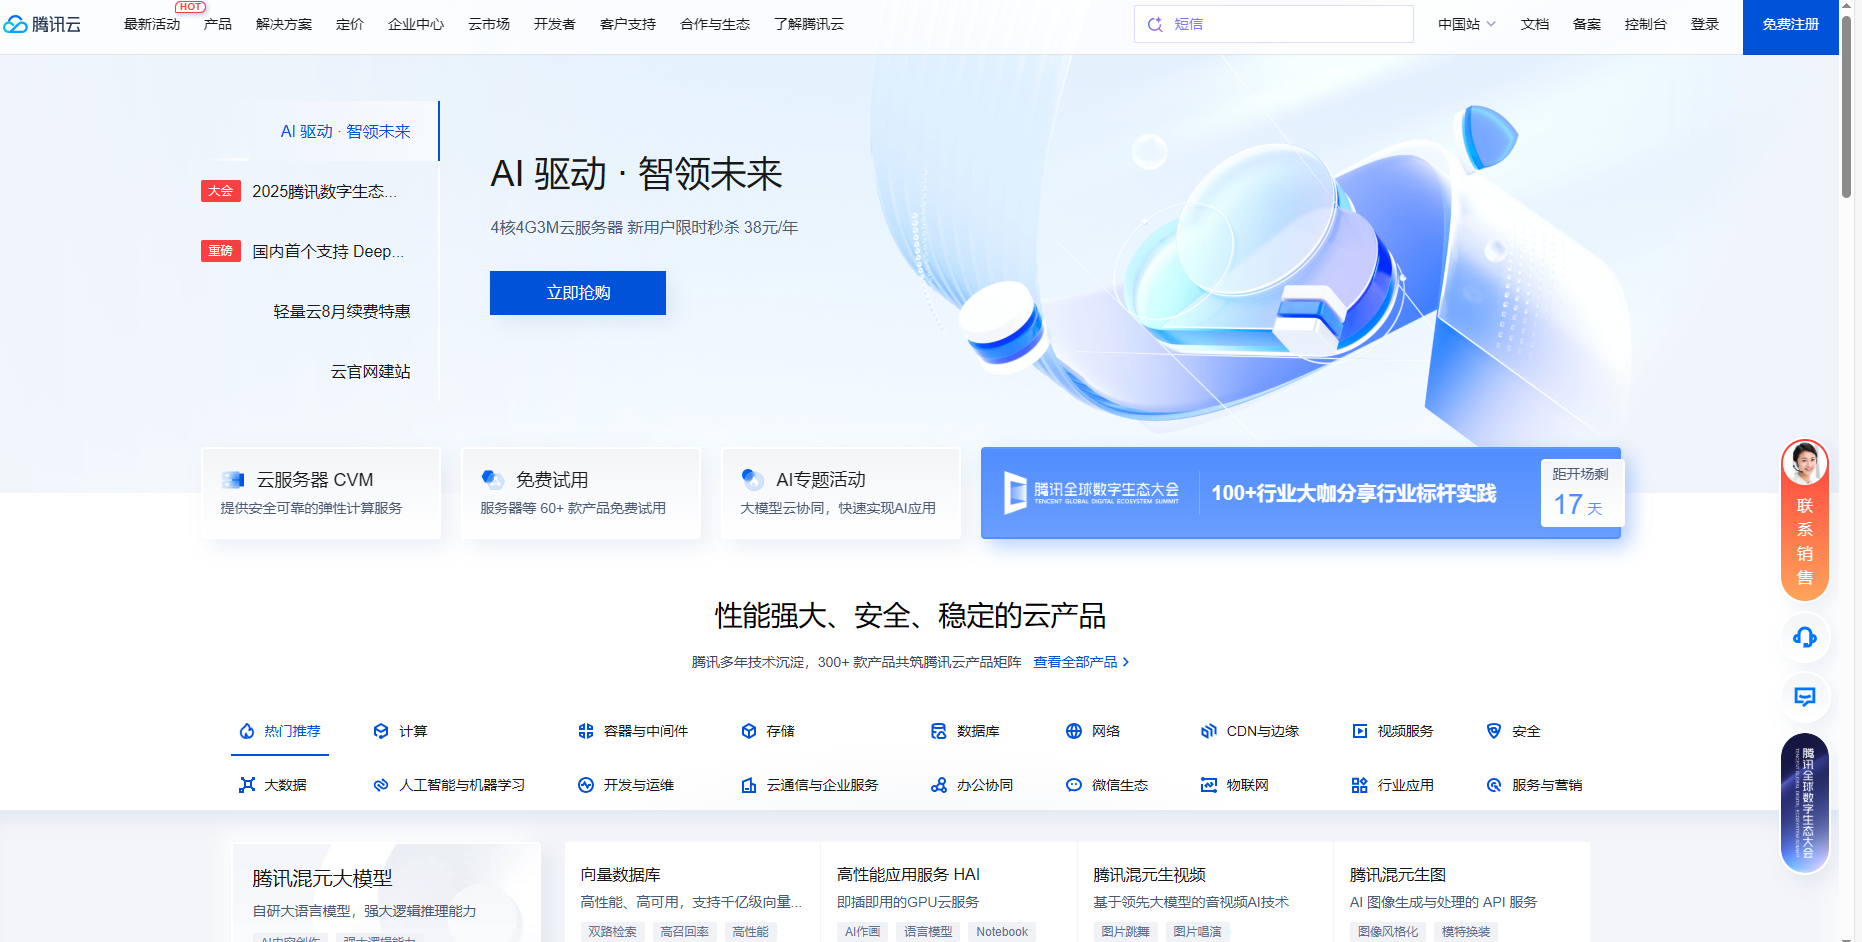Click the 数据库 icon
Viewport: 1862px width, 942px height.
(939, 731)
